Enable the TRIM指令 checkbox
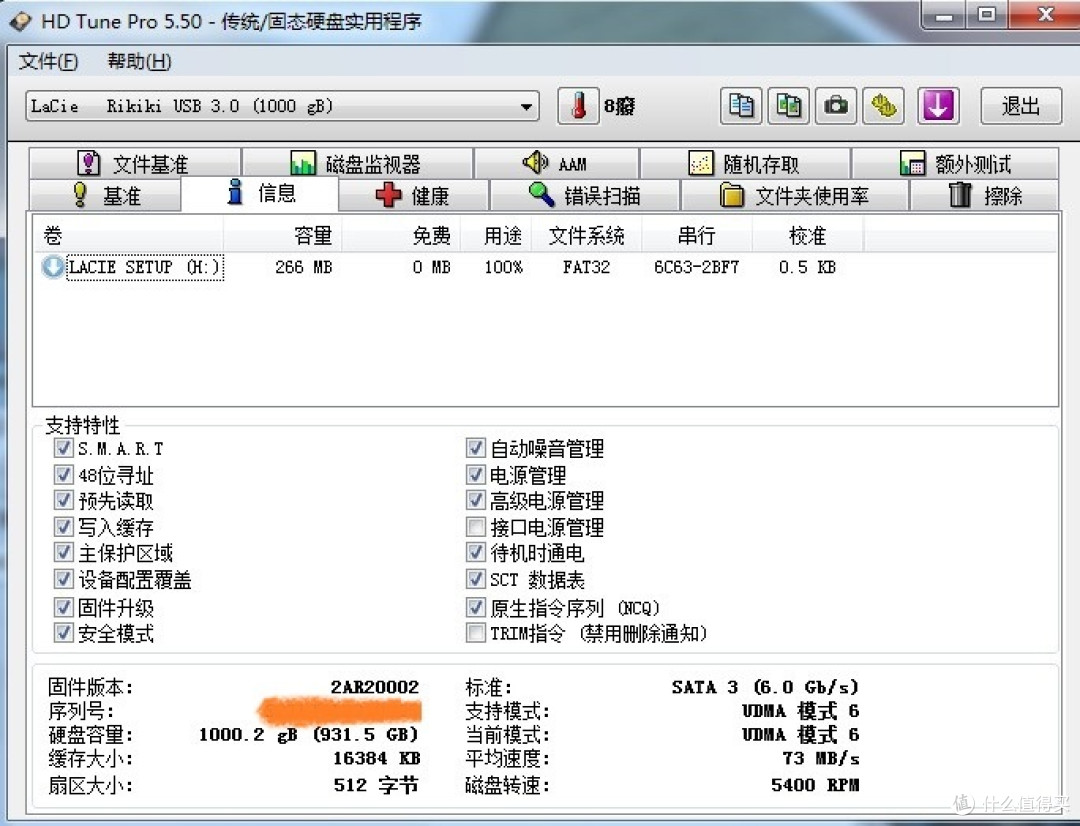1080x826 pixels. pyautogui.click(x=475, y=632)
